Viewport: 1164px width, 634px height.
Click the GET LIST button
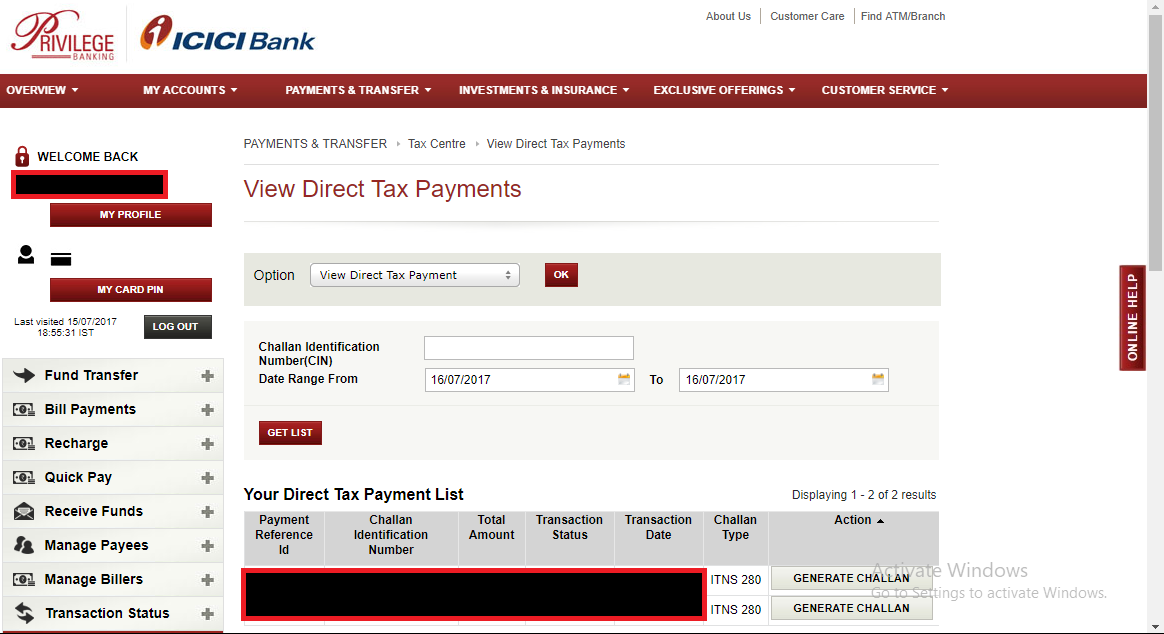[x=290, y=433]
